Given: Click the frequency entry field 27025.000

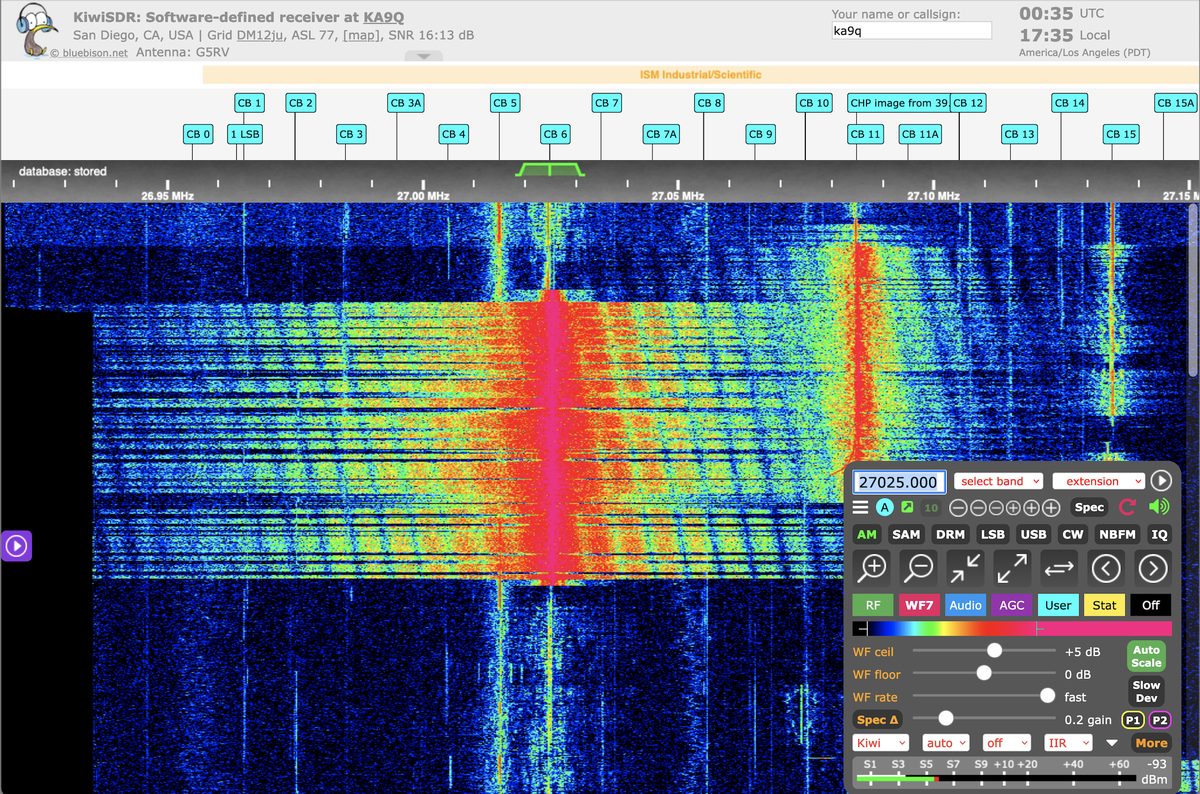Looking at the screenshot, I should pos(899,482).
